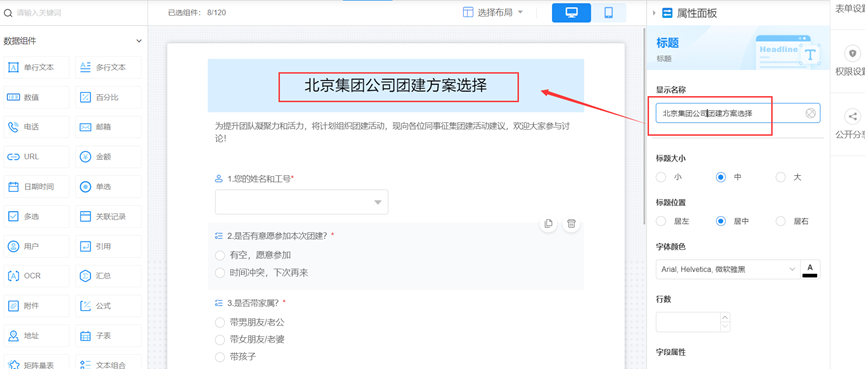Add the 金额 amount component

(x=108, y=157)
